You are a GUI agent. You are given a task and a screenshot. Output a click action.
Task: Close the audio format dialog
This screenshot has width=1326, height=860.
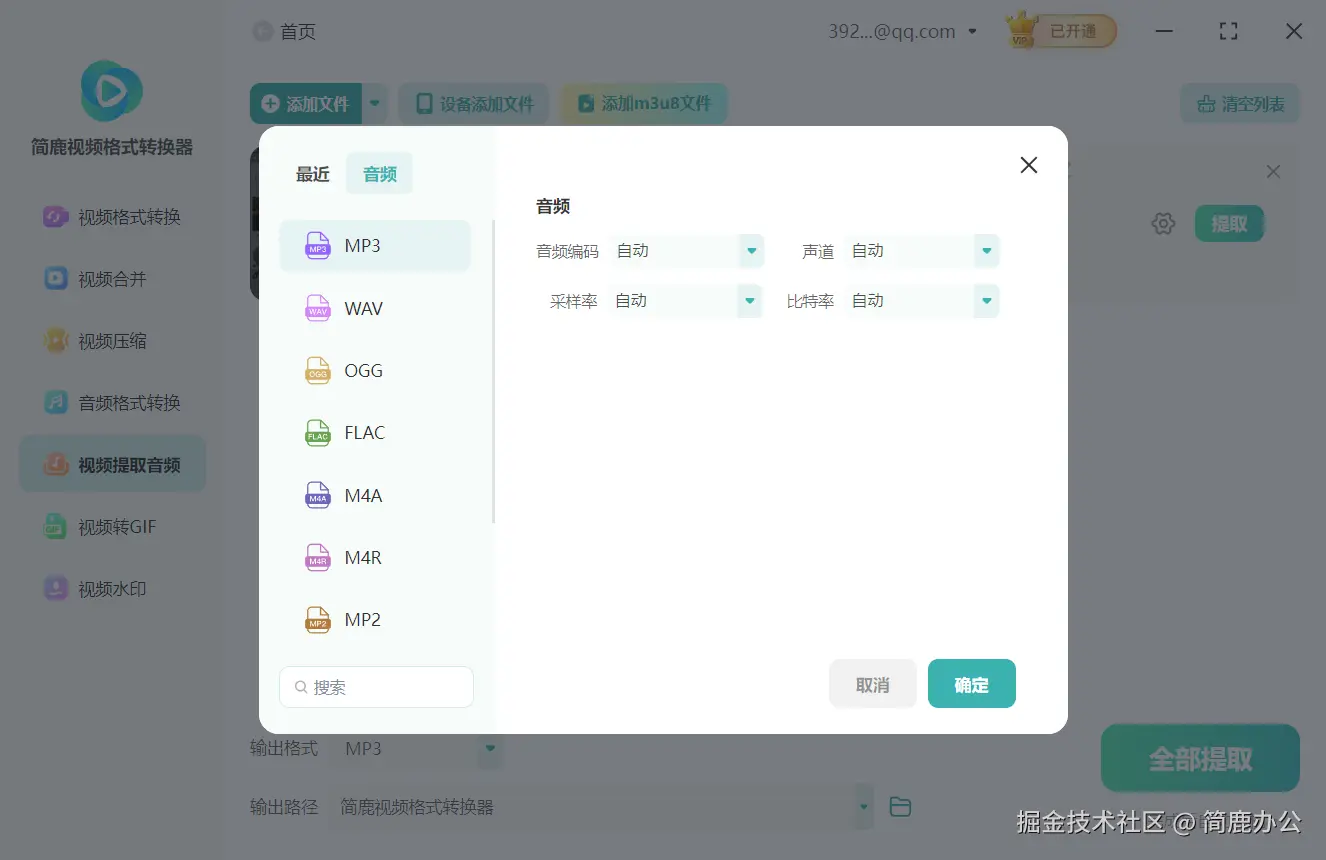pyautogui.click(x=1028, y=165)
